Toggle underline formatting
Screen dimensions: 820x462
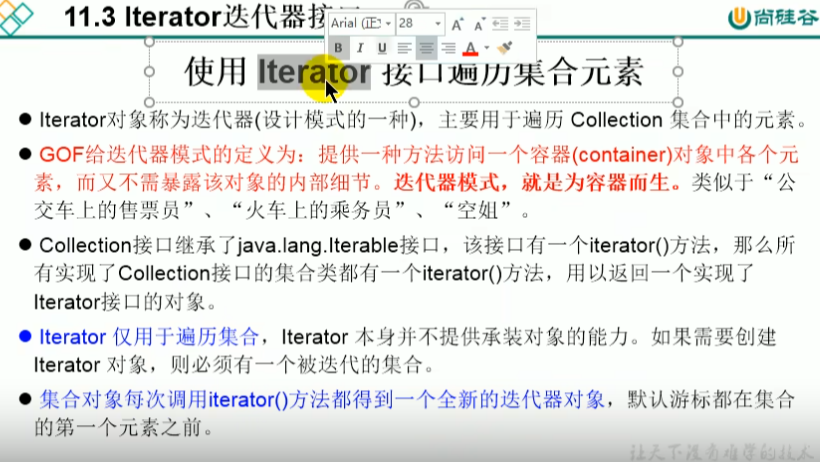381,47
